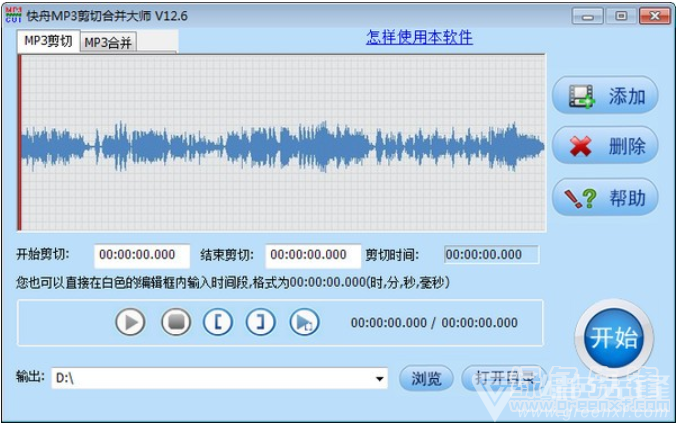
Task: Play the selected segment preview
Action: pyautogui.click(x=304, y=322)
